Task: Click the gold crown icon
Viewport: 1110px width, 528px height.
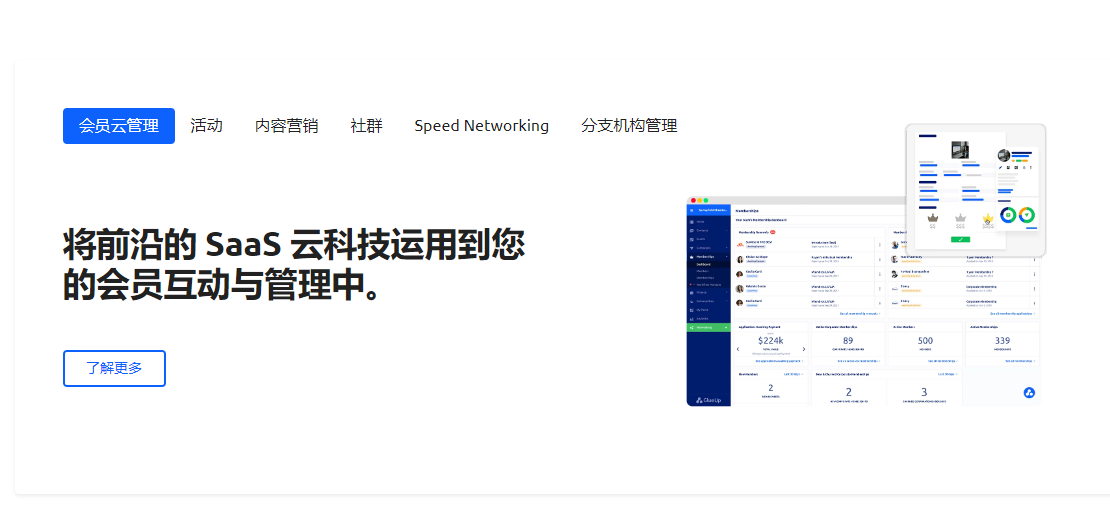Action: (988, 218)
